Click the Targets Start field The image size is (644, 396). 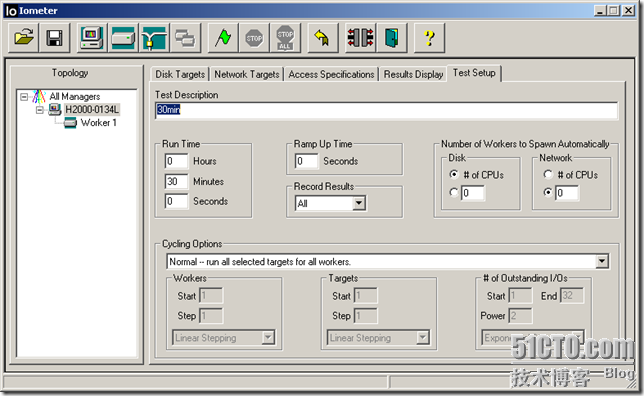[366, 296]
